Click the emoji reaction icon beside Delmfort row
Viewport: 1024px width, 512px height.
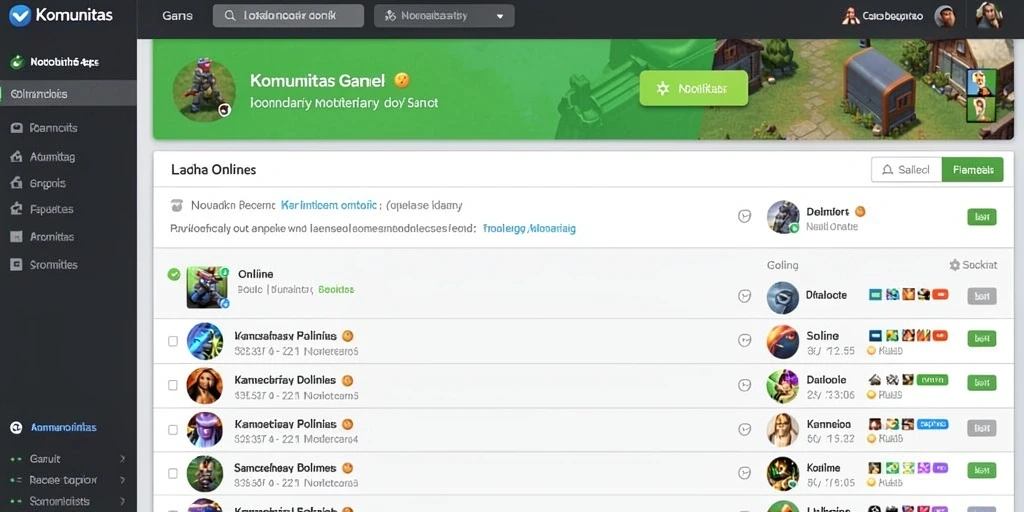pos(744,217)
